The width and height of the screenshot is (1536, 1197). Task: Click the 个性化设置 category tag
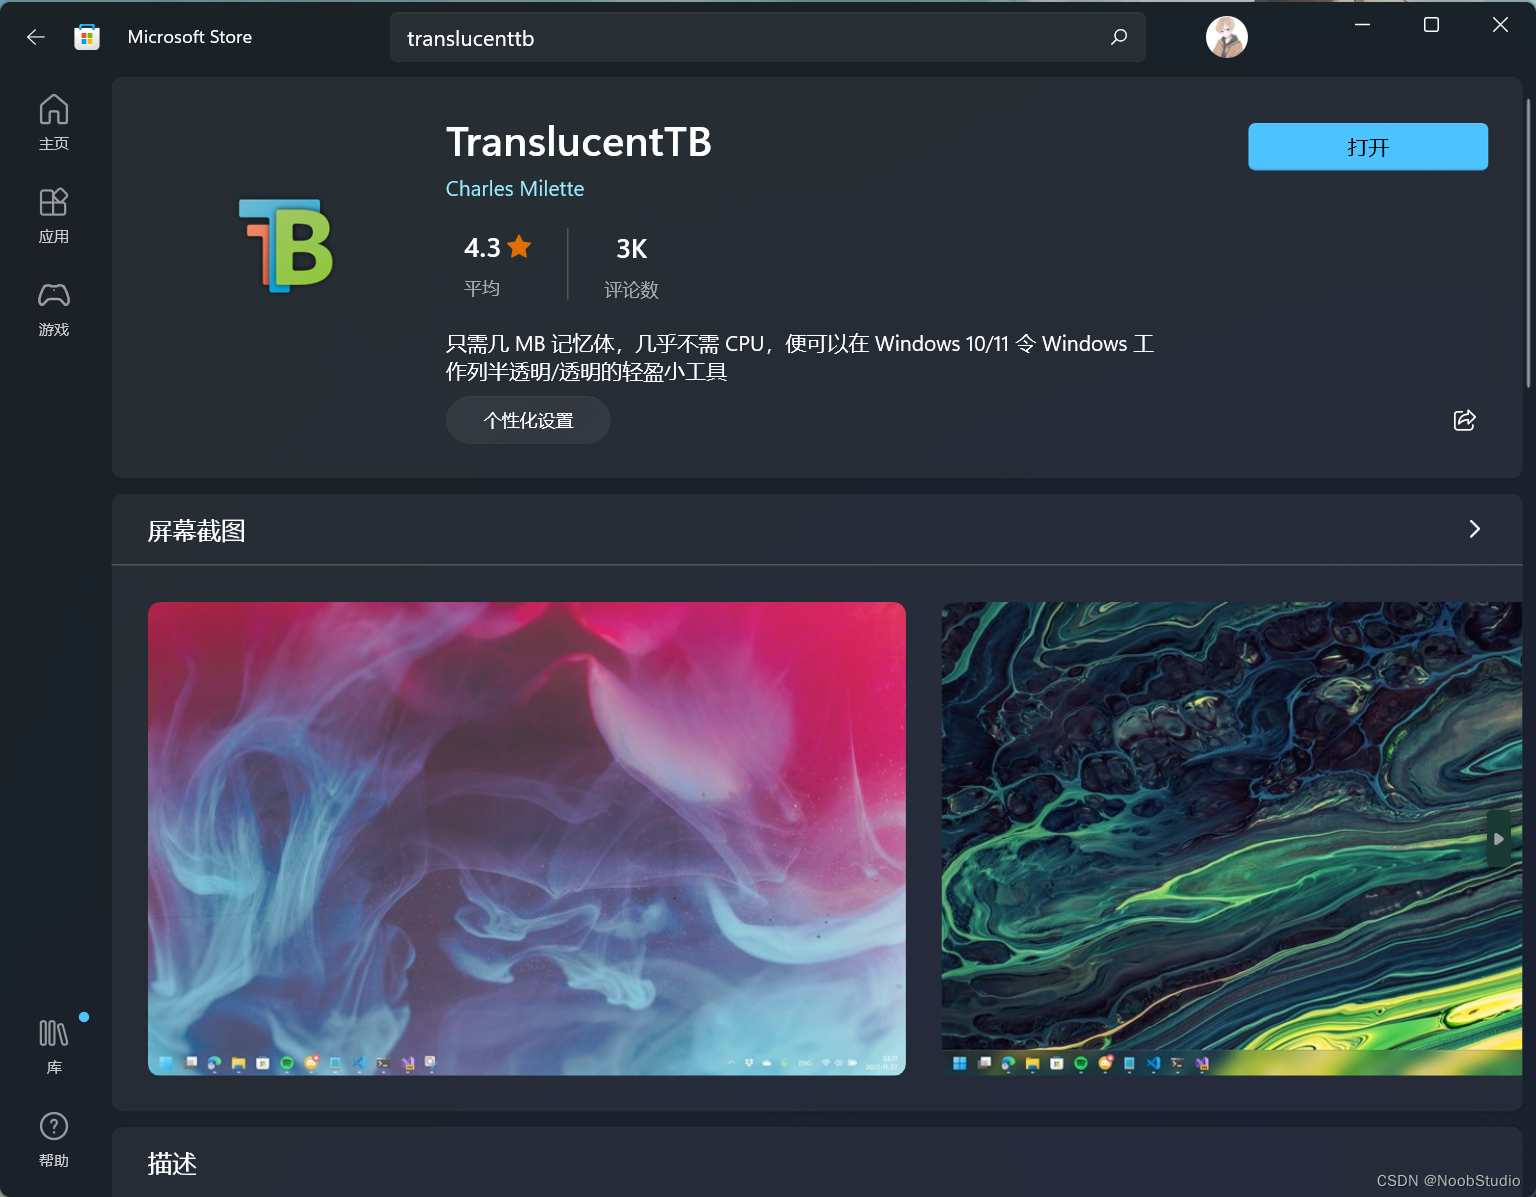[528, 420]
